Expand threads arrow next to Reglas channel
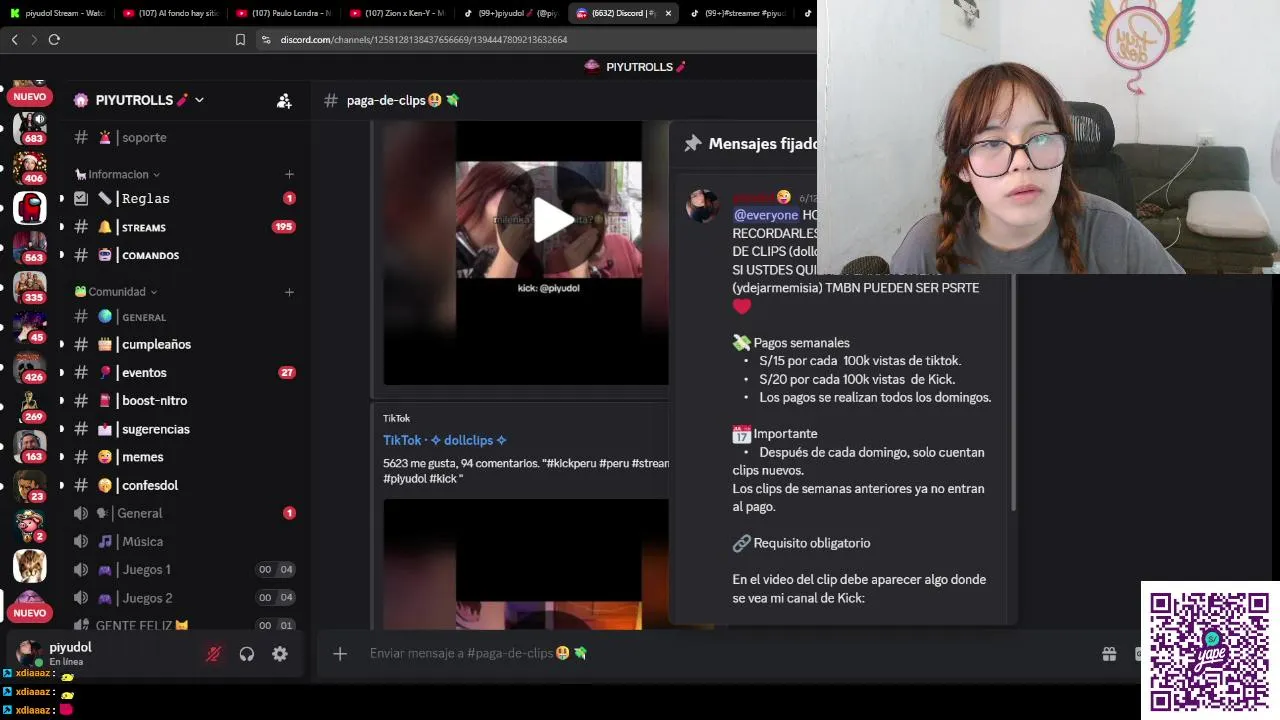This screenshot has height=720, width=1280. click(x=61, y=198)
